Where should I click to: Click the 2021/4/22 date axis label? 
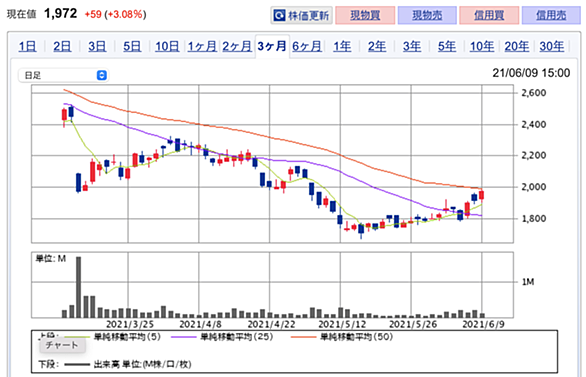pyautogui.click(x=272, y=324)
